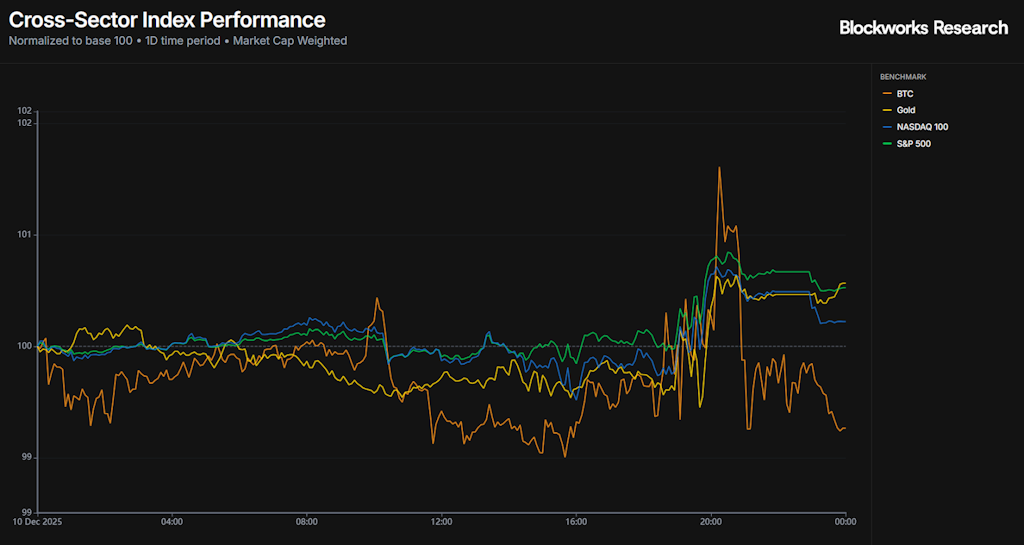The image size is (1024, 545).
Task: Toggle the BTC series label in legend
Action: point(905,93)
